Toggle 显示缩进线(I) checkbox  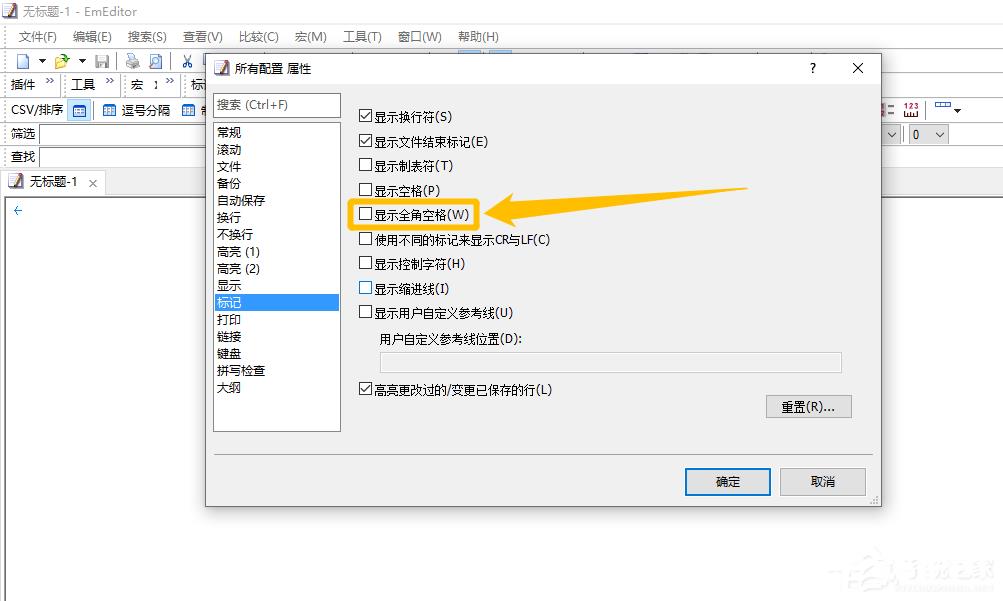(365, 288)
